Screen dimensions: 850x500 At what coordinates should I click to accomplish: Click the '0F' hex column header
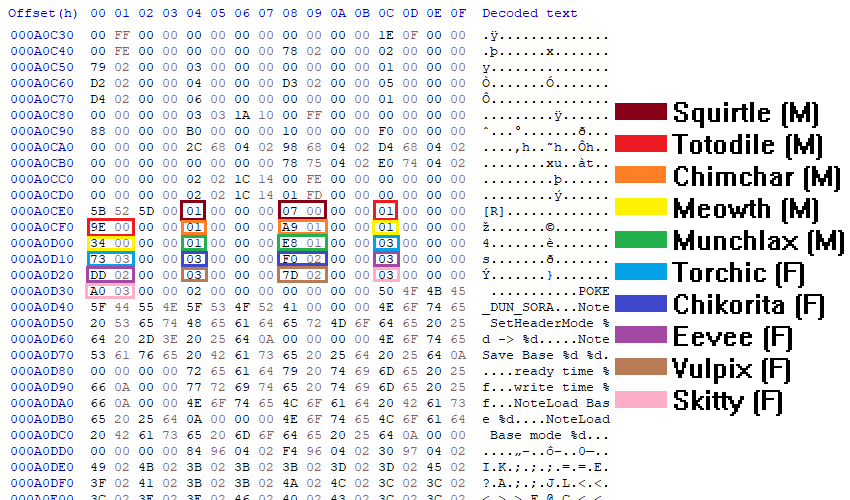(x=458, y=13)
